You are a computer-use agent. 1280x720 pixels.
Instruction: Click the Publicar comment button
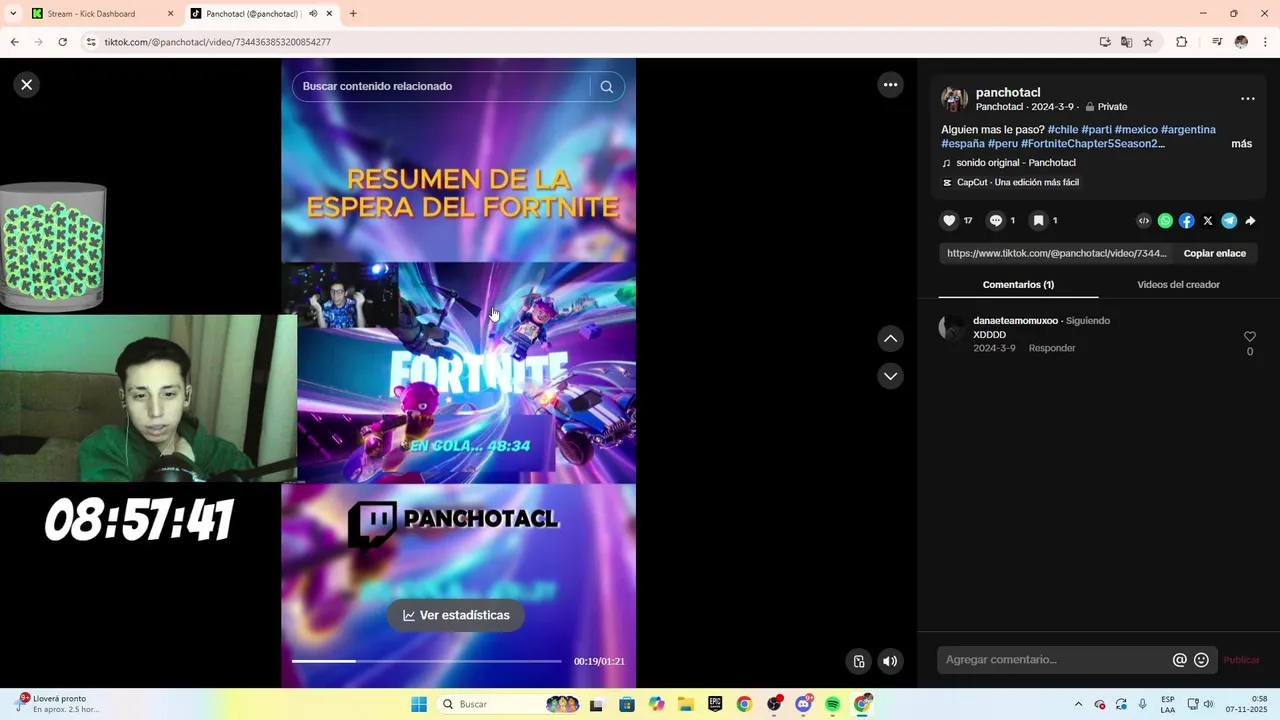[x=1241, y=660]
